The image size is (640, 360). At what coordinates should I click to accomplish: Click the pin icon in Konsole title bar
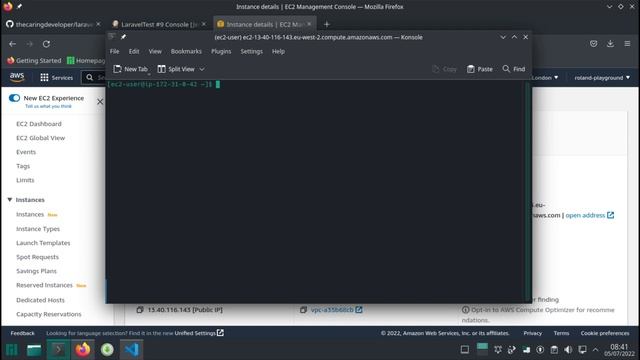(123, 37)
